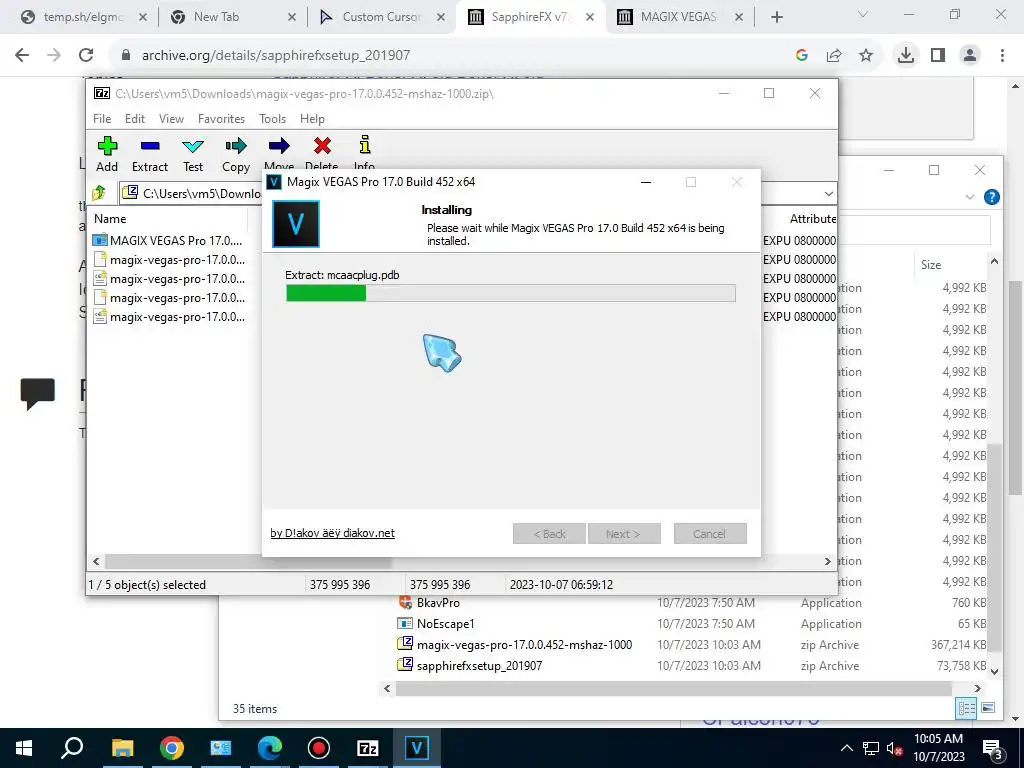Switch to the MAGIX VEGAS browser tab
Viewport: 1024px width, 768px height.
[x=679, y=17]
